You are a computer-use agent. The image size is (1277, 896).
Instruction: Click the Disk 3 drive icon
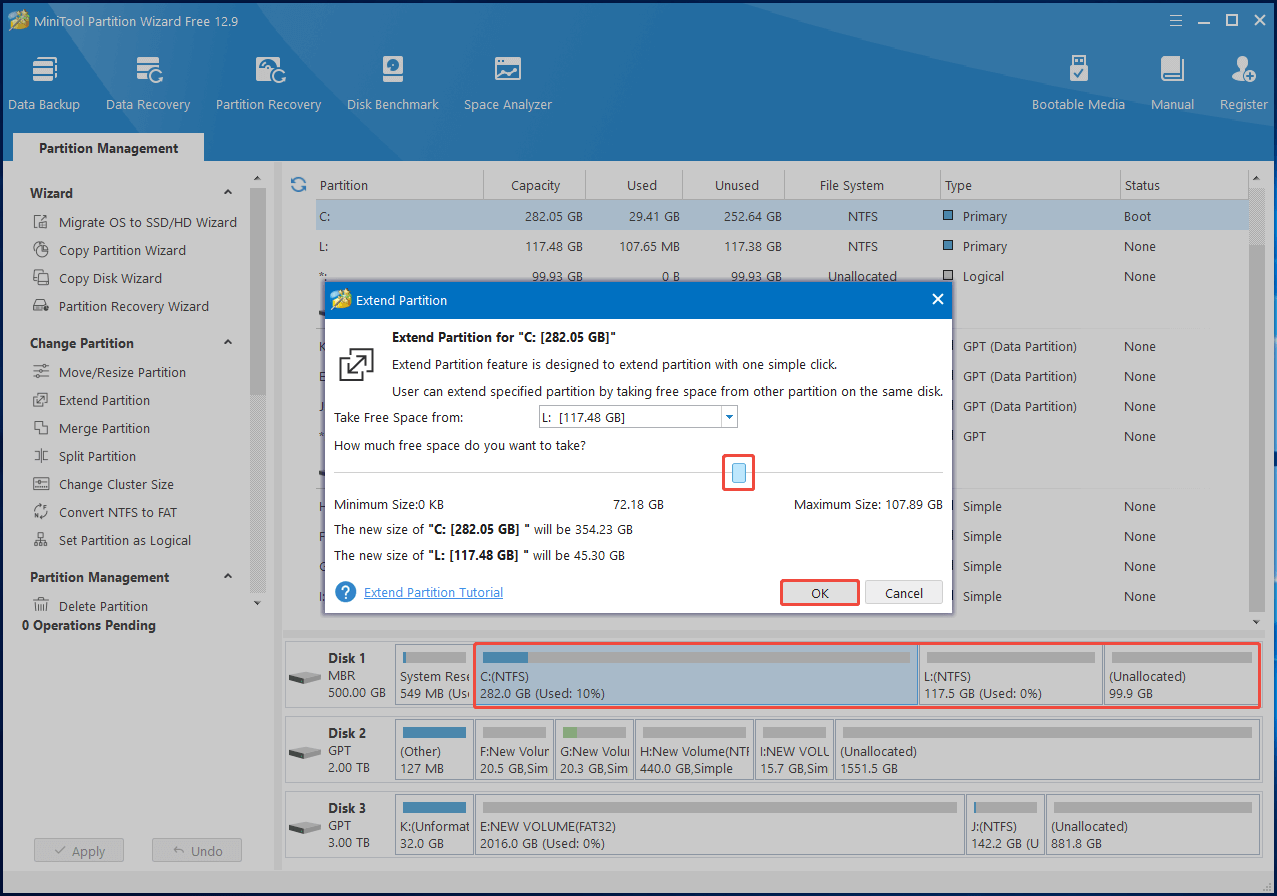(x=305, y=827)
